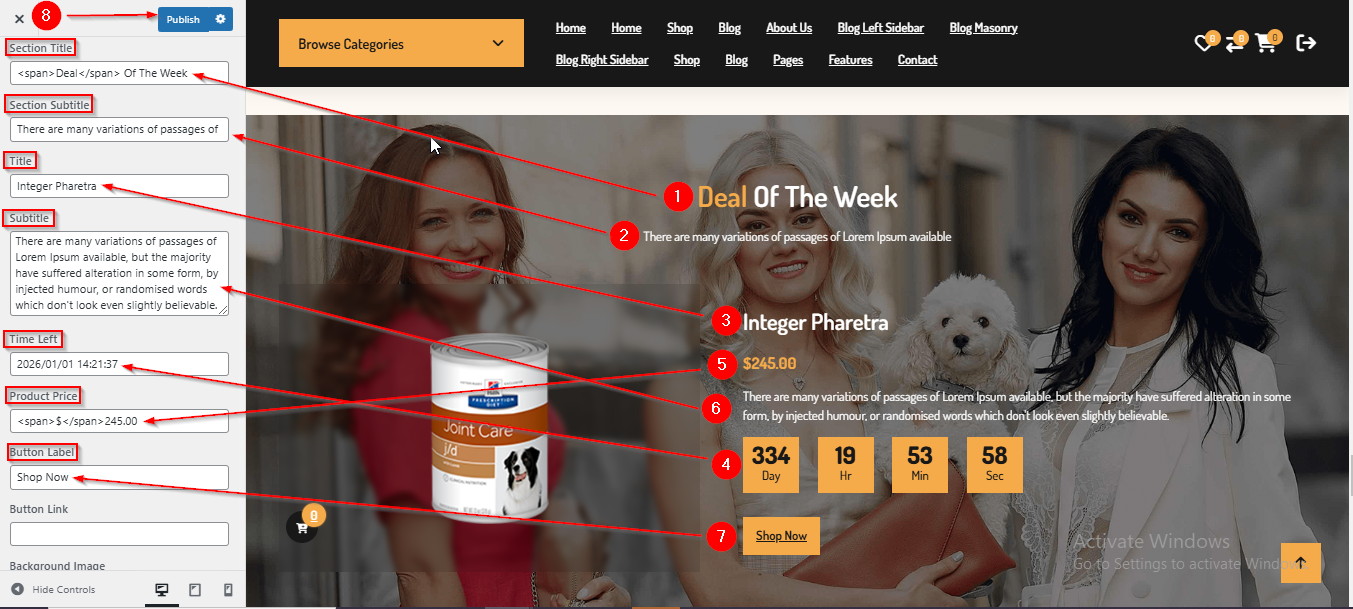1353x609 pixels.
Task: Click the Features menu link
Action: (x=850, y=60)
